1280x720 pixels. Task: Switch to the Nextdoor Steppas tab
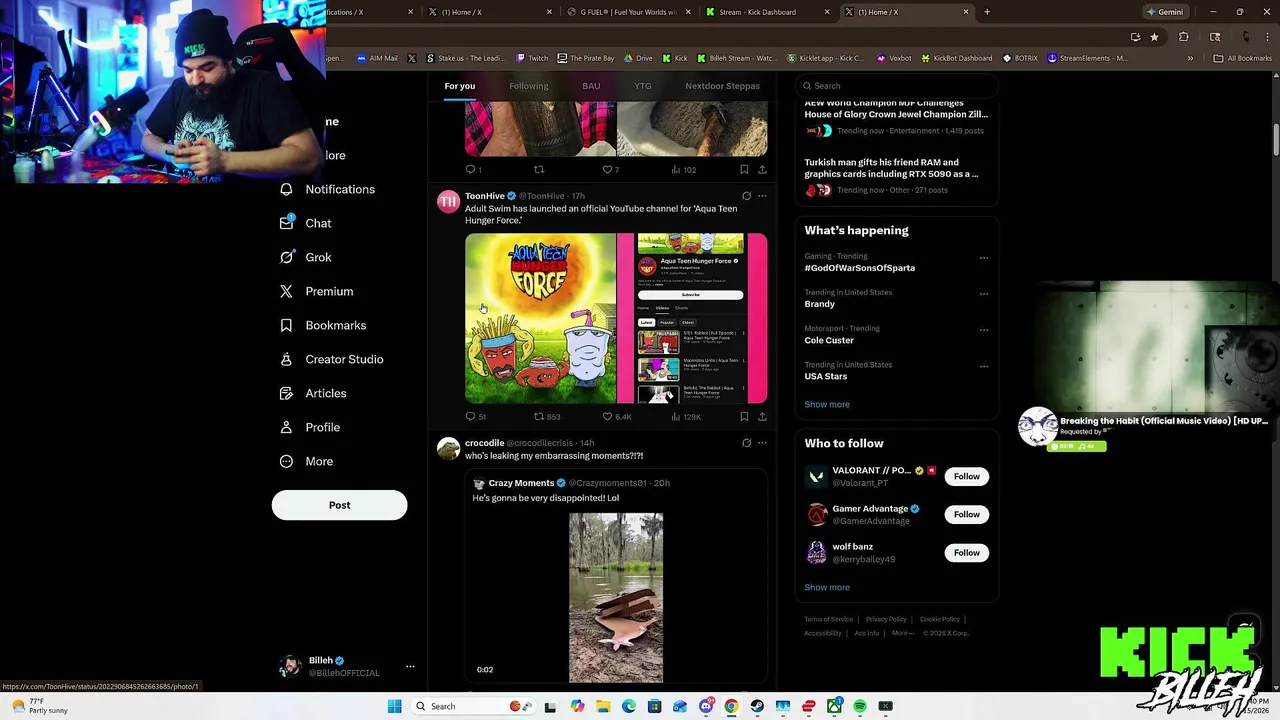[x=723, y=86]
